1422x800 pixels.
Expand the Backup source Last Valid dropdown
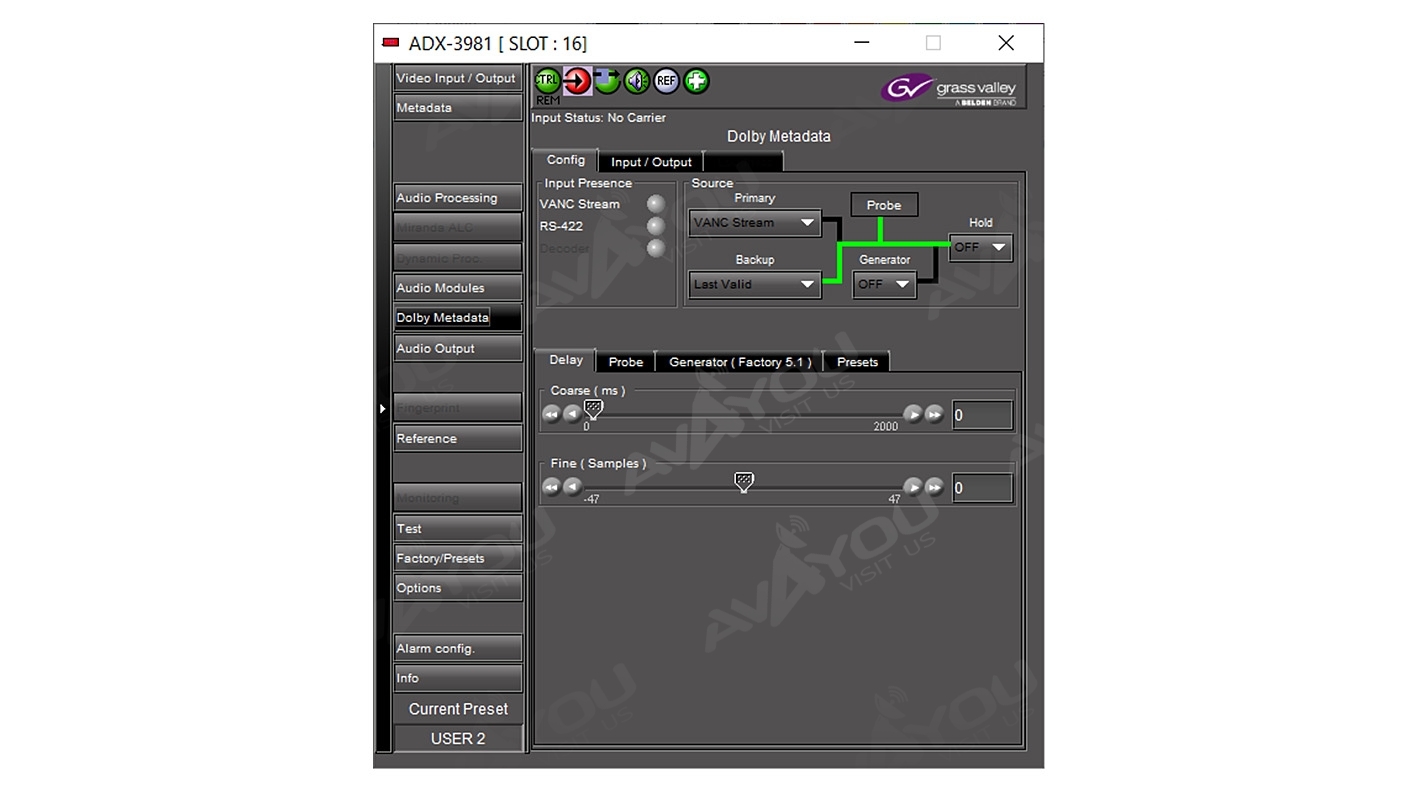(754, 284)
